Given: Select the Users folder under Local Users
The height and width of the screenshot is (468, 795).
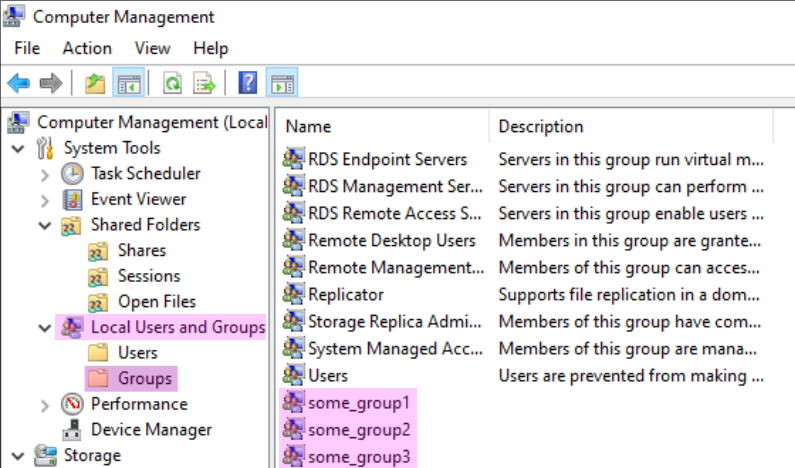Looking at the screenshot, I should pyautogui.click(x=137, y=352).
